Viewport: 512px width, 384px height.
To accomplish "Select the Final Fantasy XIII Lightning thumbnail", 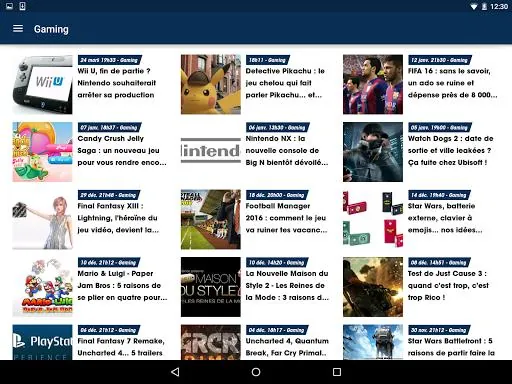I will pos(42,219).
